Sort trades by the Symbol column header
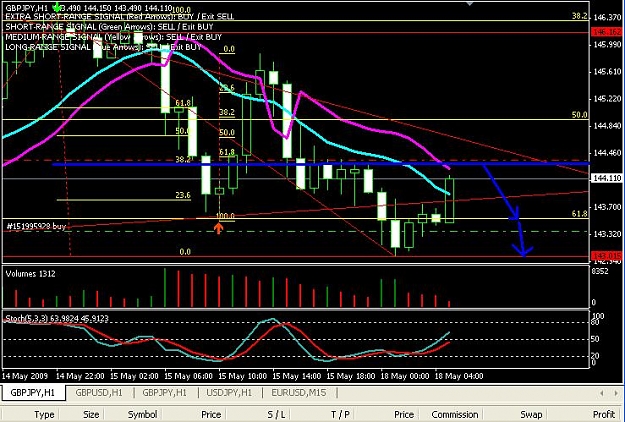The image size is (625, 422). click(142, 414)
